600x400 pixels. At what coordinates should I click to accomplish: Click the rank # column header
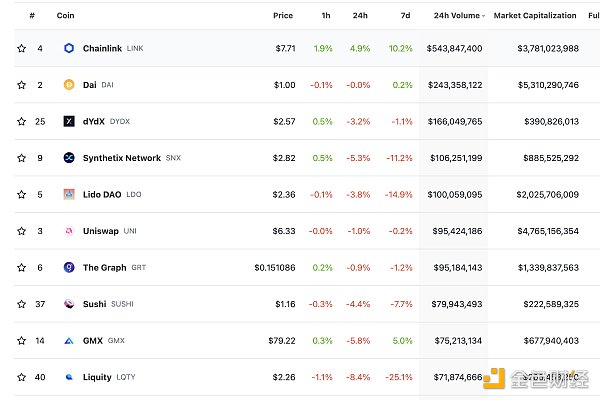(x=33, y=16)
